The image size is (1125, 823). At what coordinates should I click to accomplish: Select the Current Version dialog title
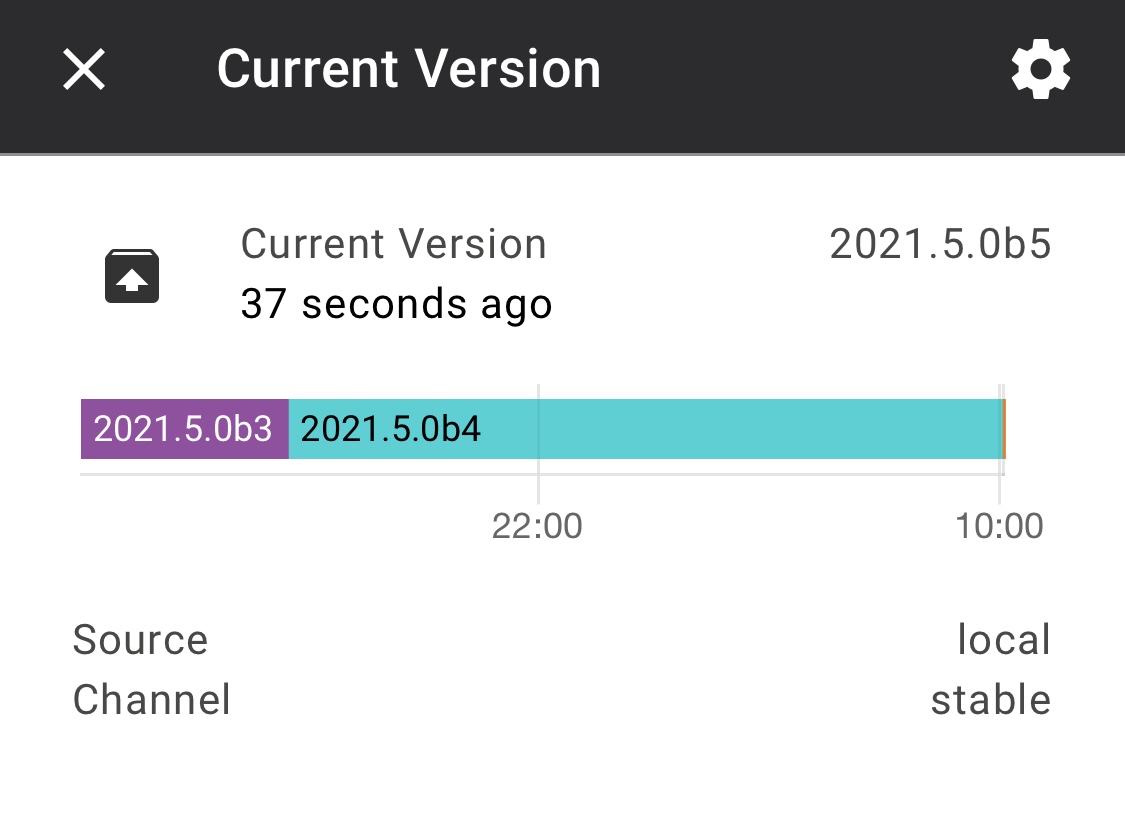pos(409,68)
